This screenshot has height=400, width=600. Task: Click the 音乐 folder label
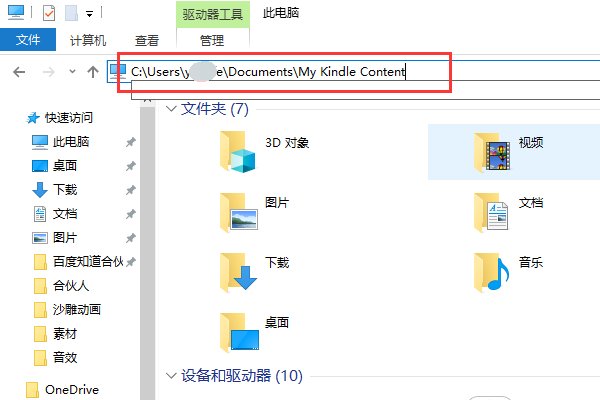[531, 263]
